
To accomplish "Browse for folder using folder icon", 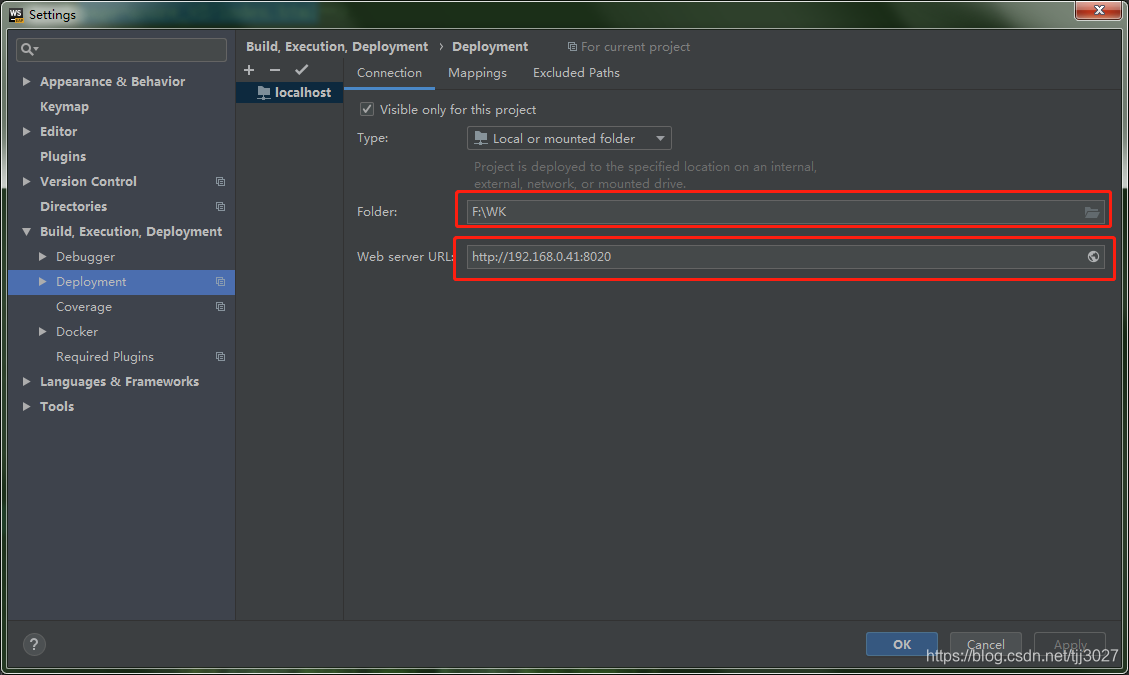I will (1092, 212).
